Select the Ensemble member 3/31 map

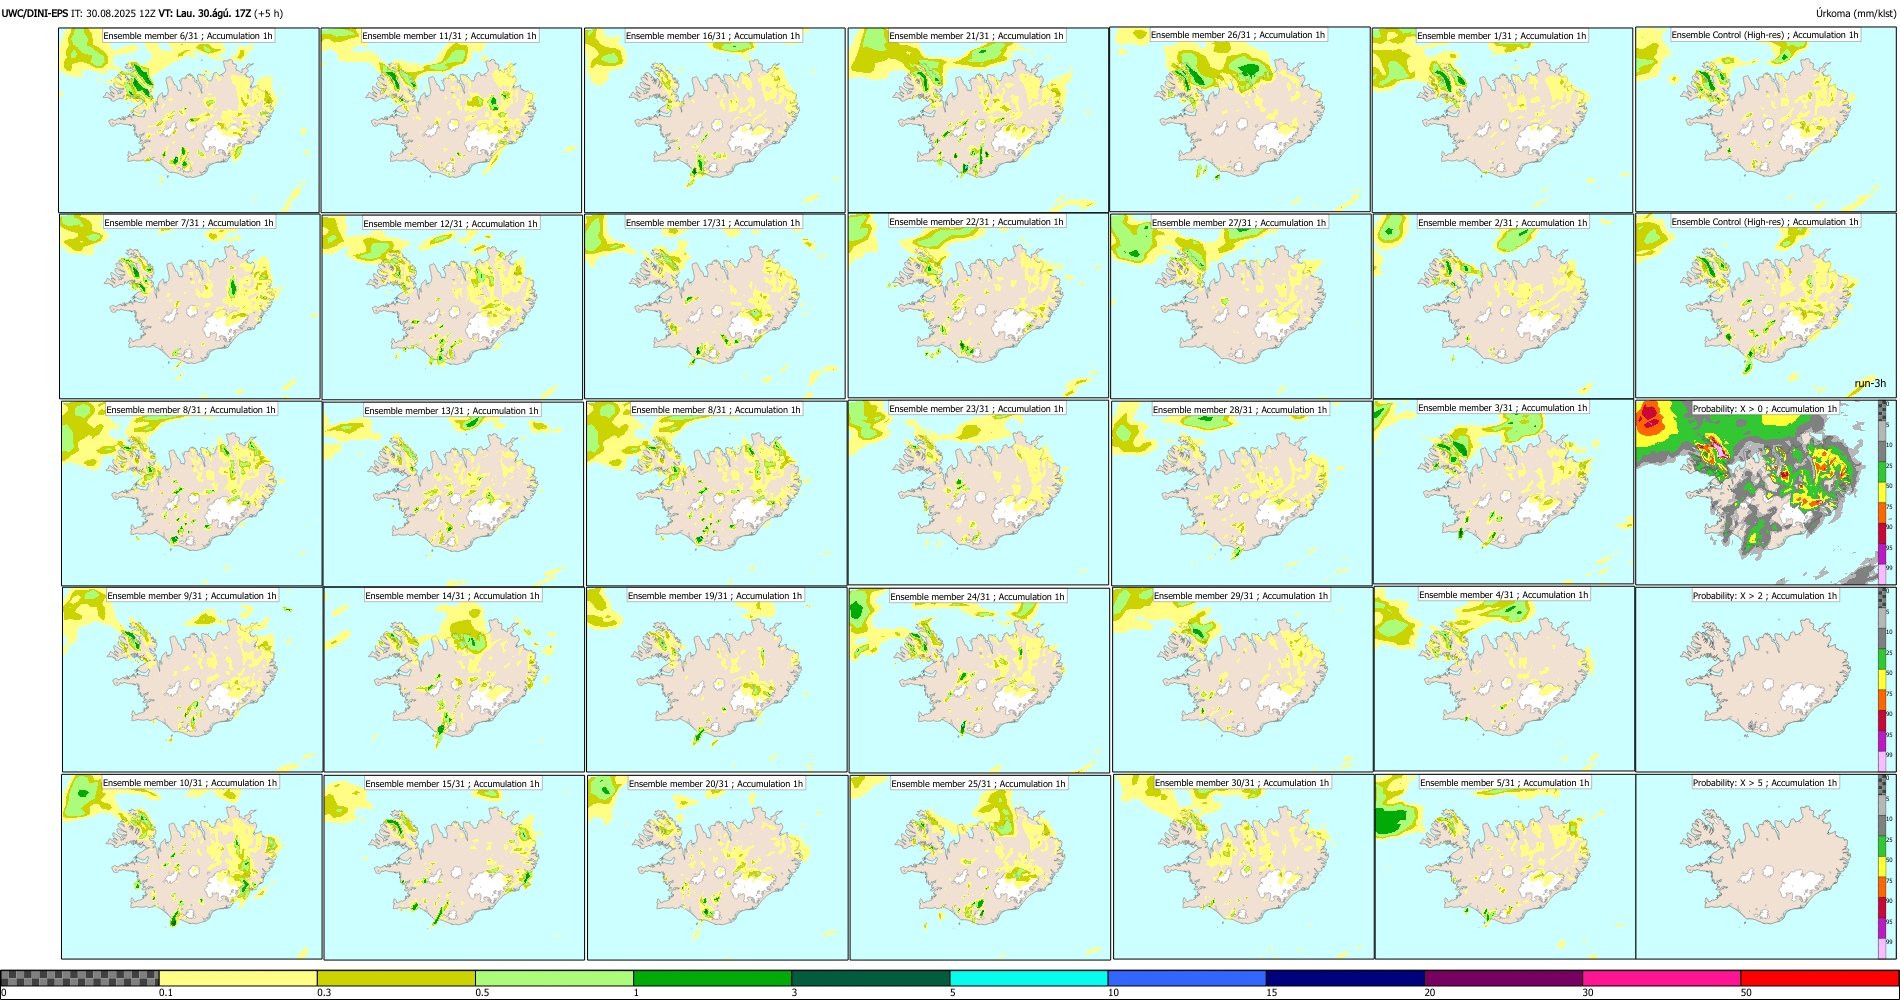[1503, 492]
